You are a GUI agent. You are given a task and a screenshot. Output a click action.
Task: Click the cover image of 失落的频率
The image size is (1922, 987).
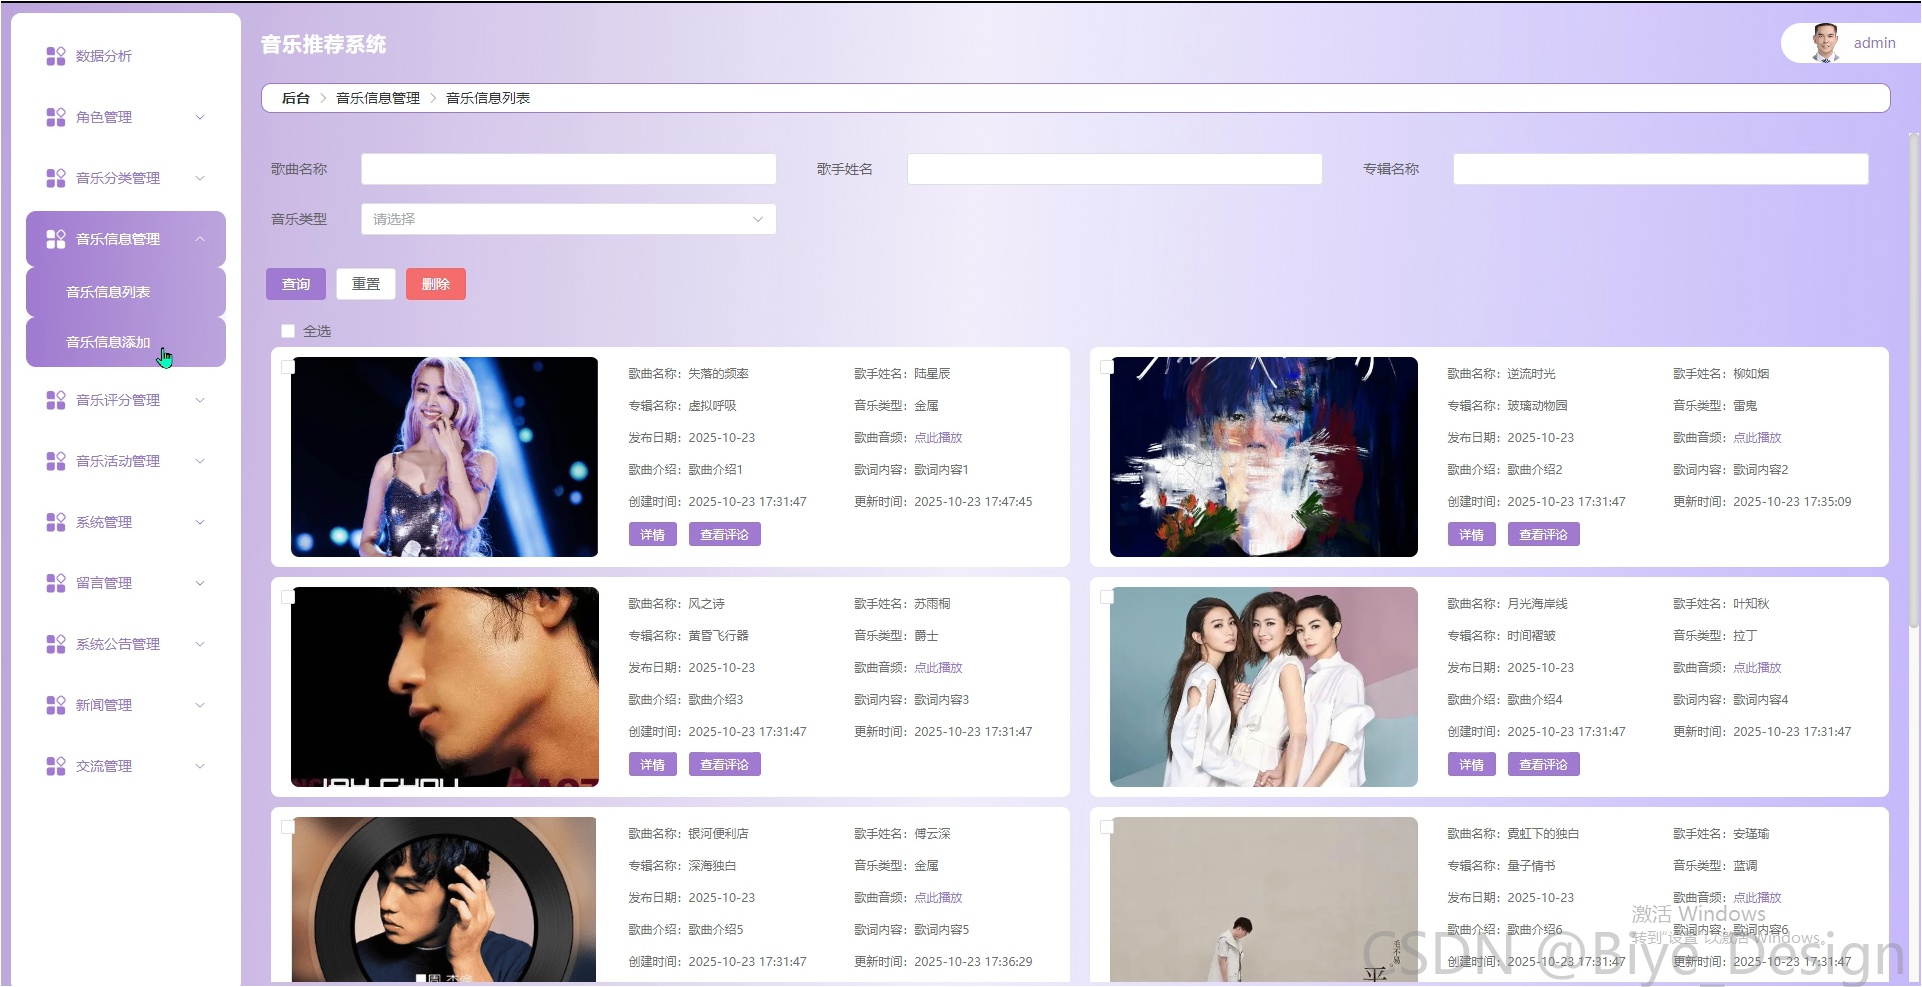[444, 457]
